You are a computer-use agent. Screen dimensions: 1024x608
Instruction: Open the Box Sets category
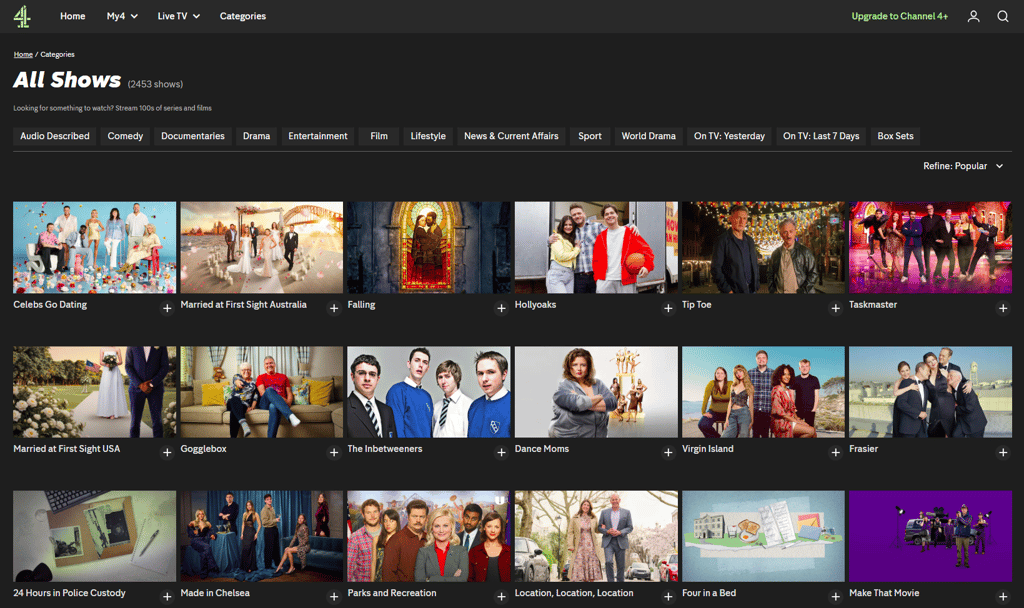[x=895, y=136]
